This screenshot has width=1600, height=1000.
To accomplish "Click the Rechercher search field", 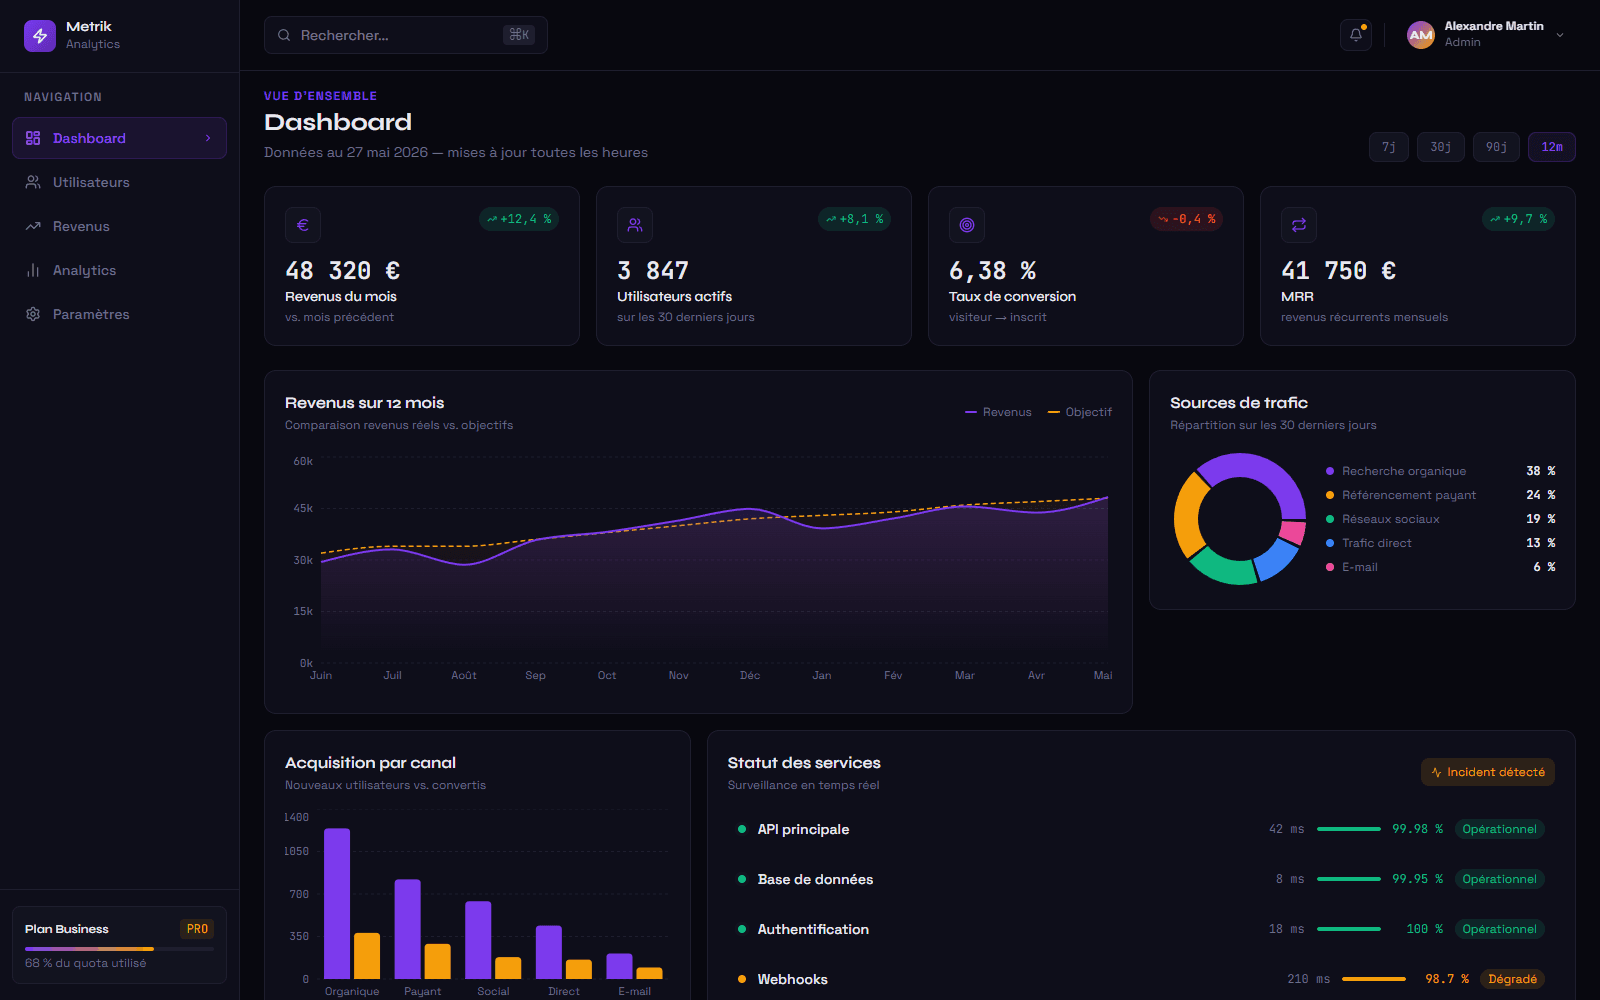I will tap(405, 35).
